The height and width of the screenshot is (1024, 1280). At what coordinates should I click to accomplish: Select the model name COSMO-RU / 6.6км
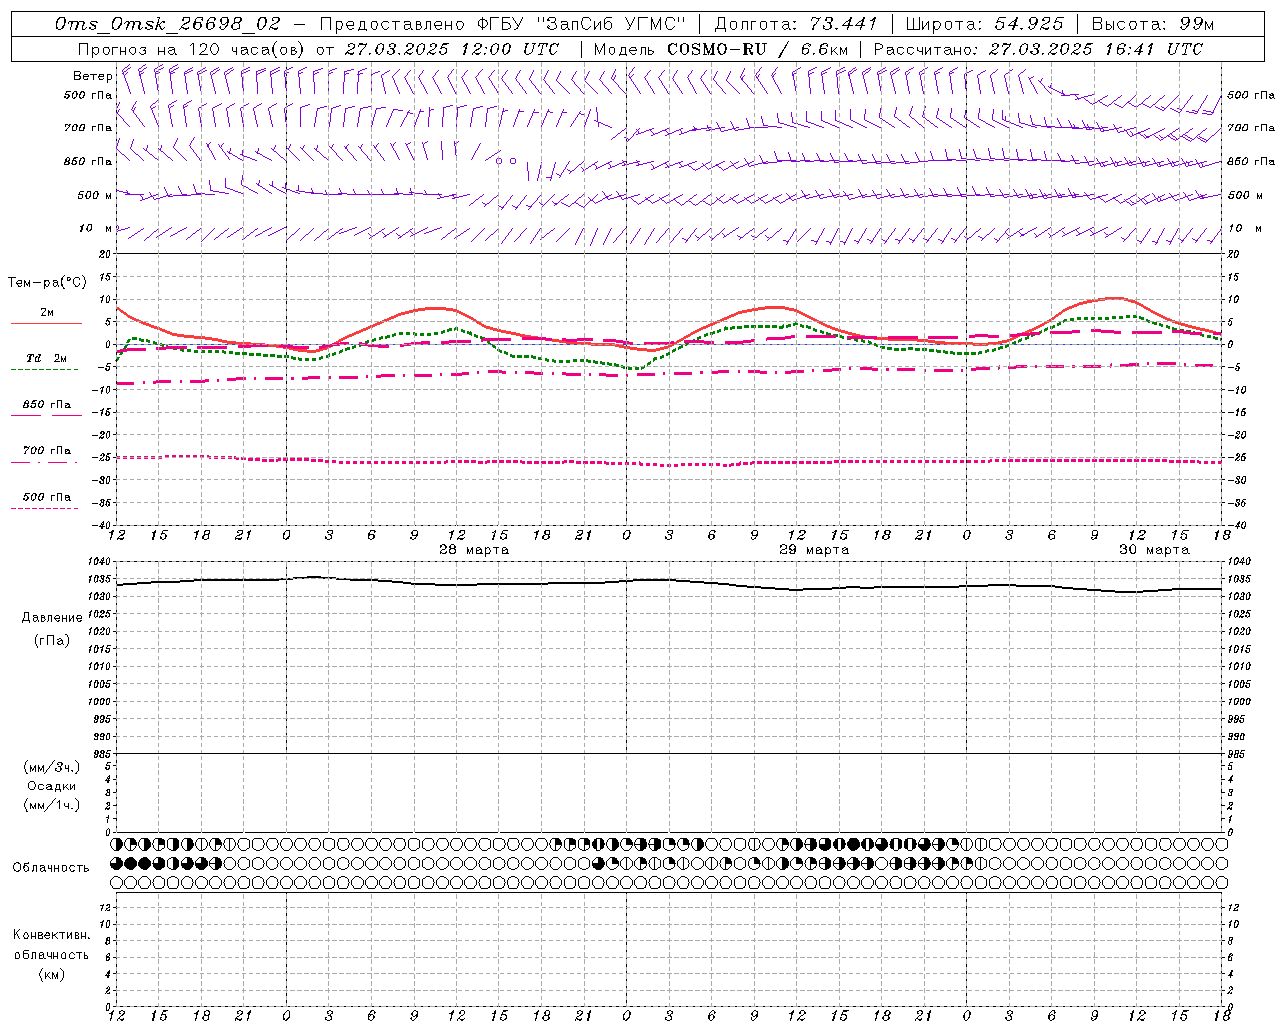pos(757,49)
